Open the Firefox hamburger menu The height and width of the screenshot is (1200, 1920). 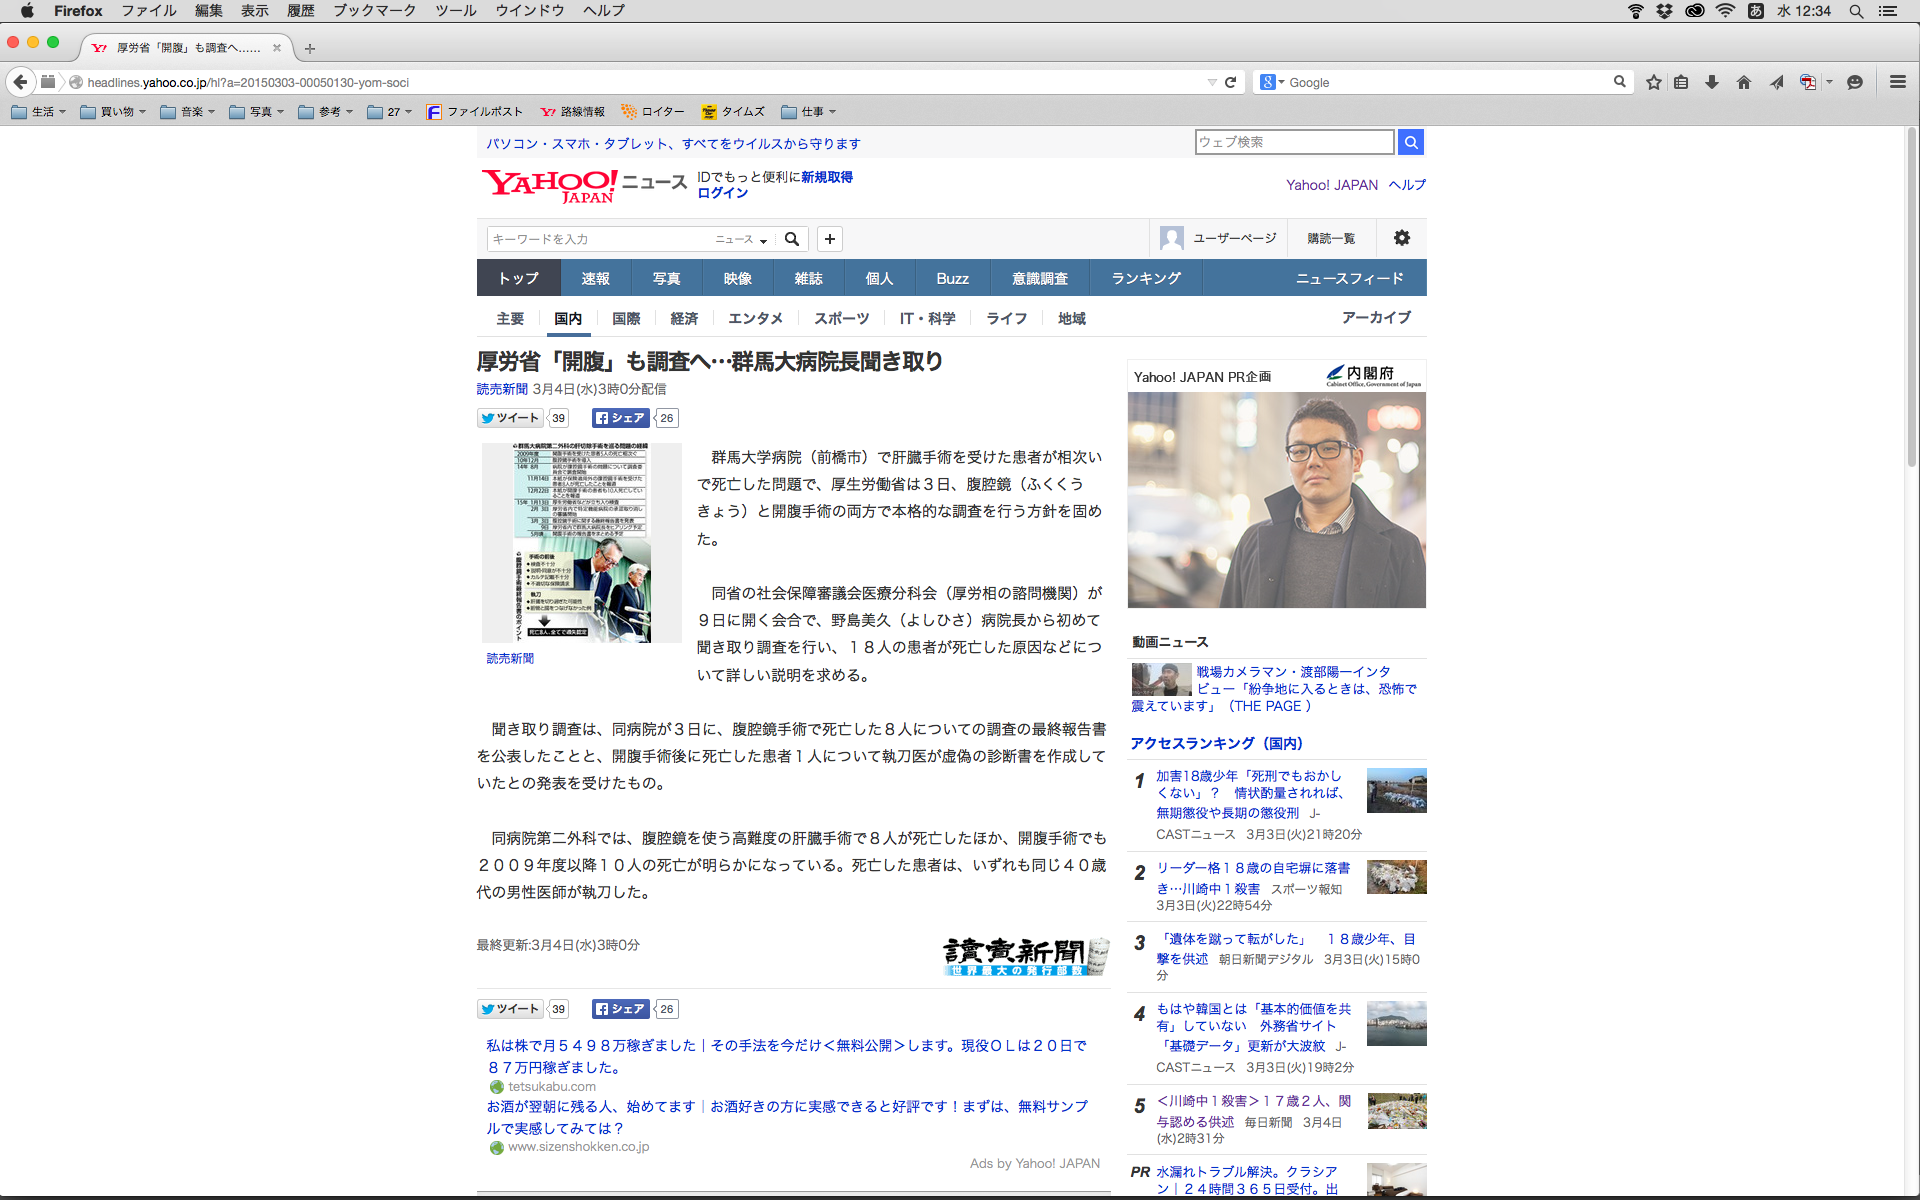1897,82
